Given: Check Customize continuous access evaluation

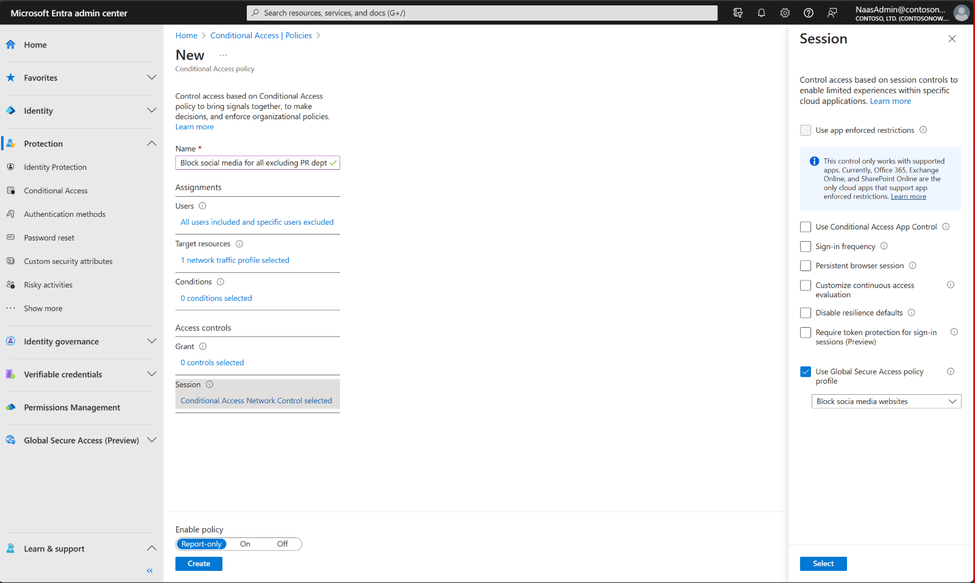Looking at the screenshot, I should point(805,285).
